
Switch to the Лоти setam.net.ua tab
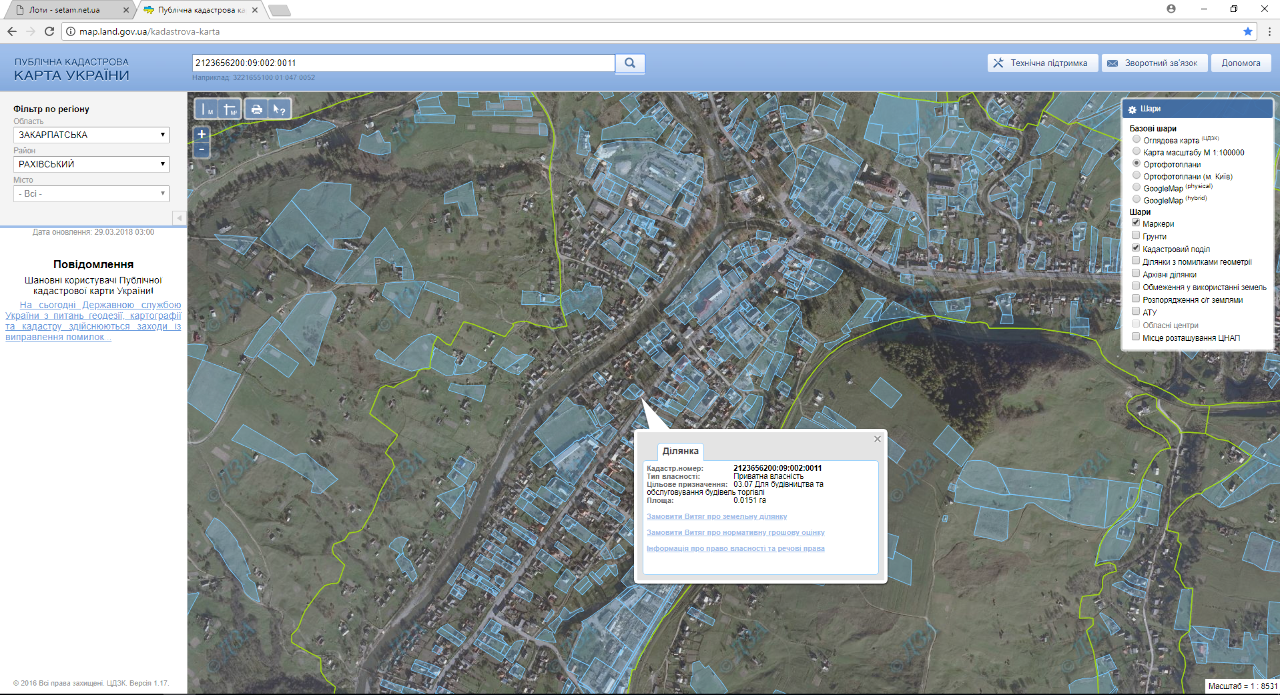65,9
